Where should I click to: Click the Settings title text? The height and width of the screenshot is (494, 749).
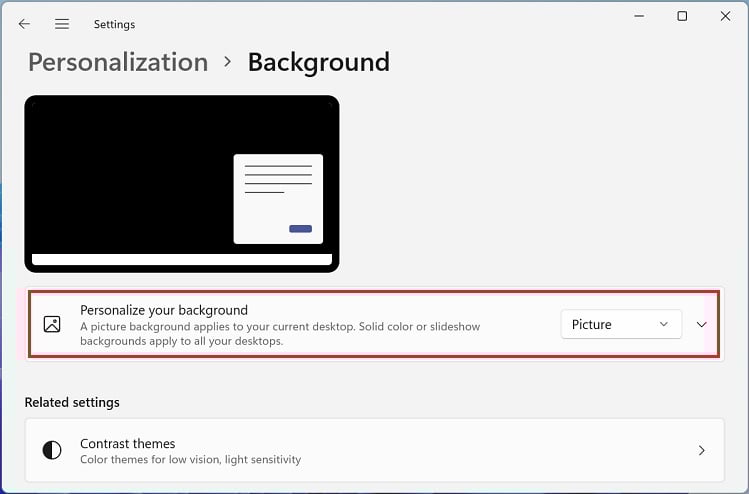[114, 24]
